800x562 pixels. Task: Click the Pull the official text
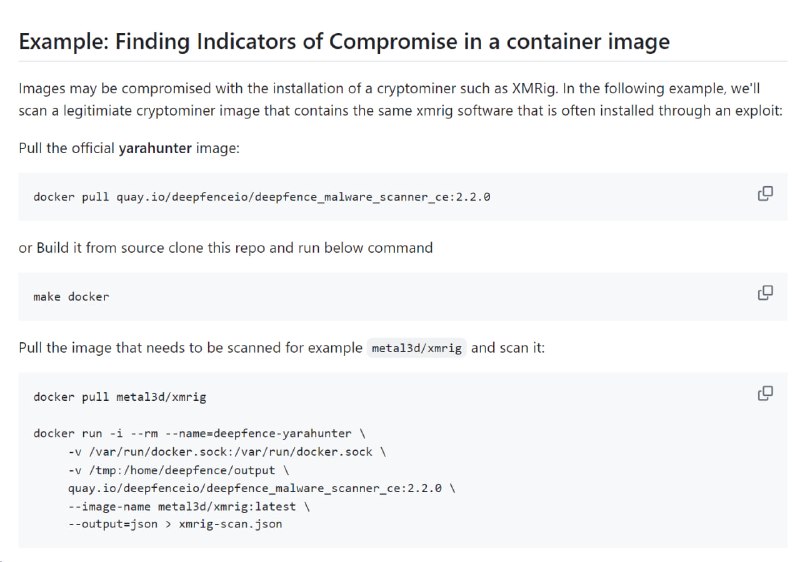coord(66,148)
